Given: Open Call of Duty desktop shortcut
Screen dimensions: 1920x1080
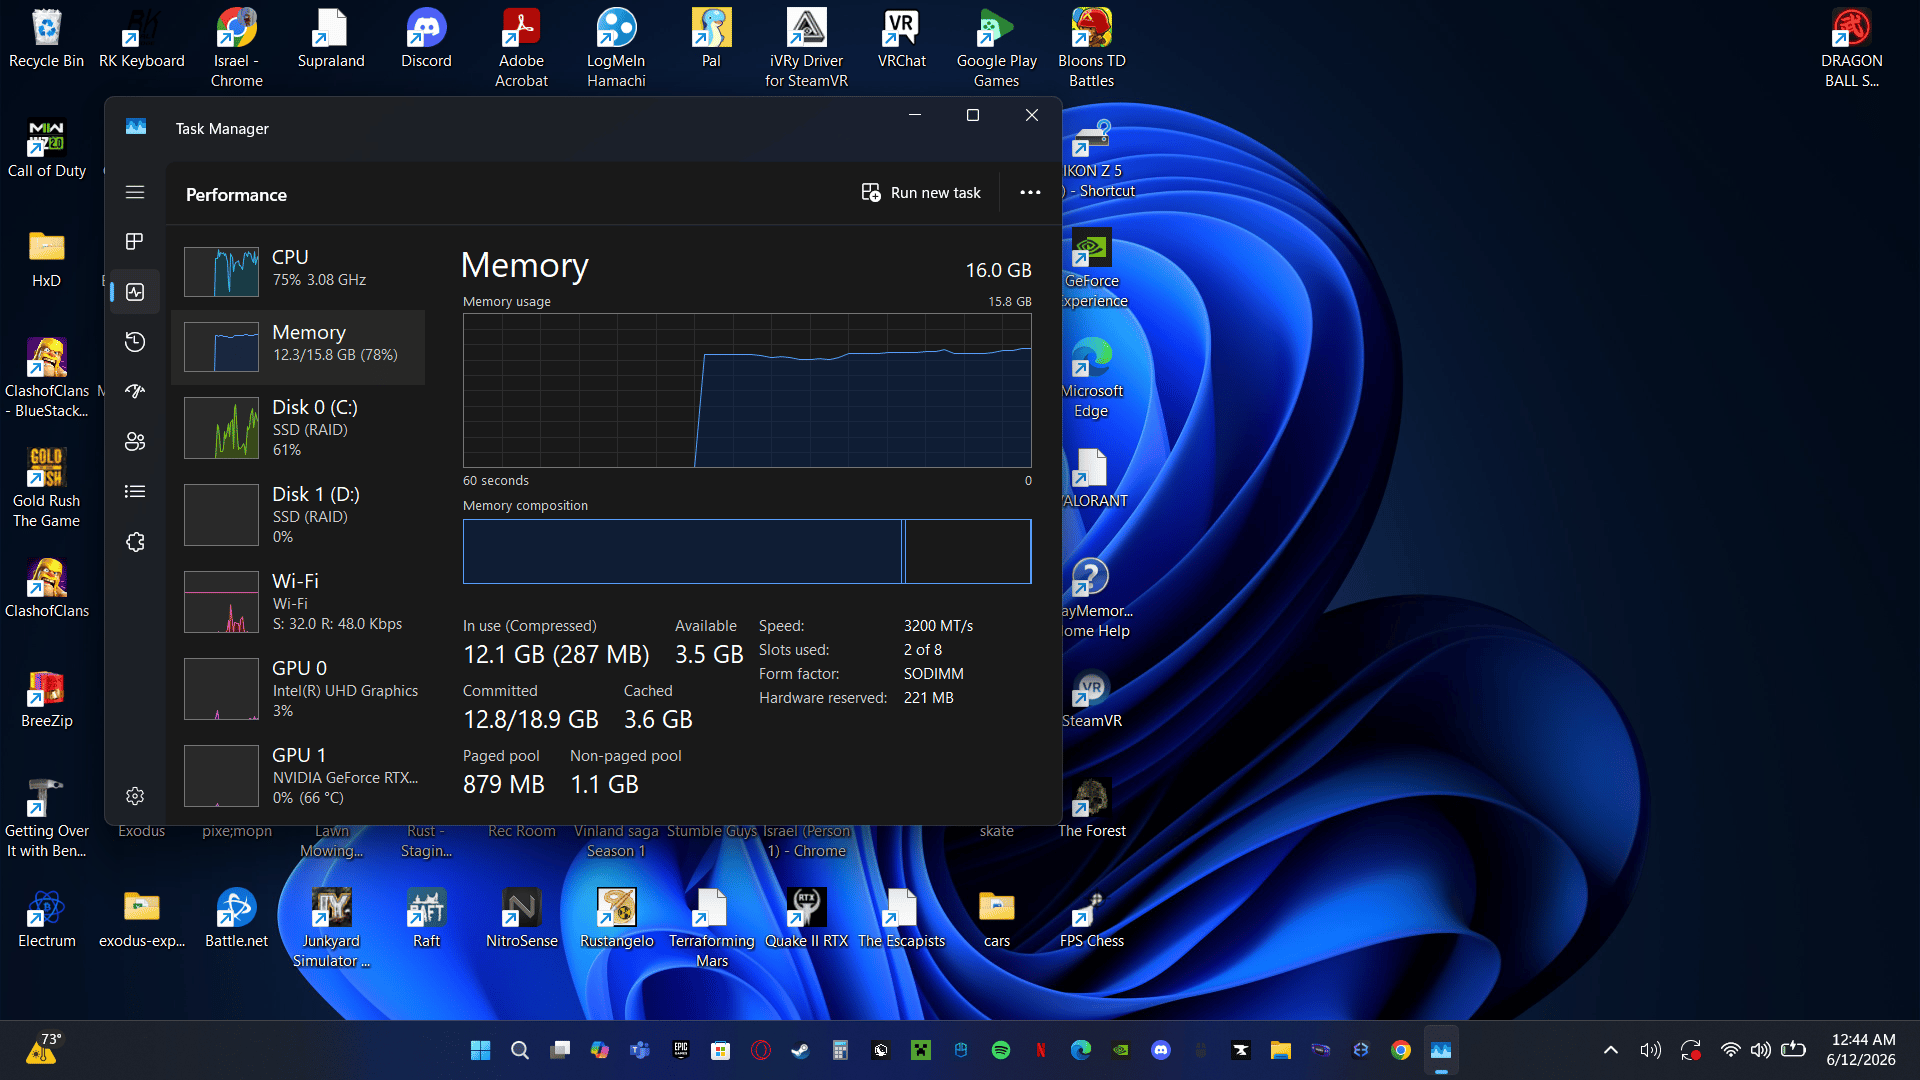Looking at the screenshot, I should [x=46, y=150].
